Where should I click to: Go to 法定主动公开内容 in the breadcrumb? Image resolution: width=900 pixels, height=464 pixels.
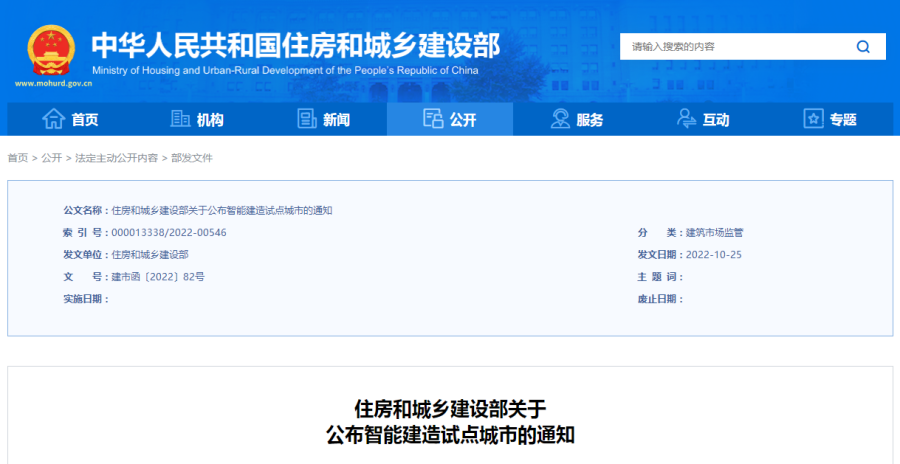(x=117, y=158)
